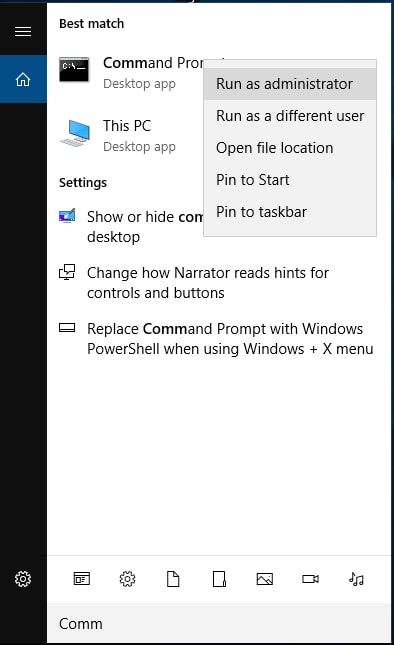Filter search results by Folders
Viewport: 394px width, 645px height.
(x=219, y=579)
